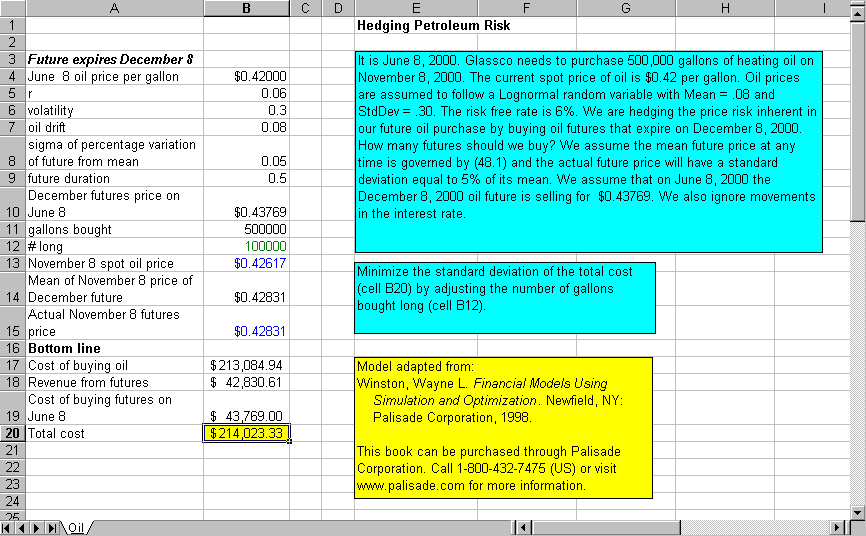The width and height of the screenshot is (866, 536).
Task: Select column E header
Action: click(416, 8)
